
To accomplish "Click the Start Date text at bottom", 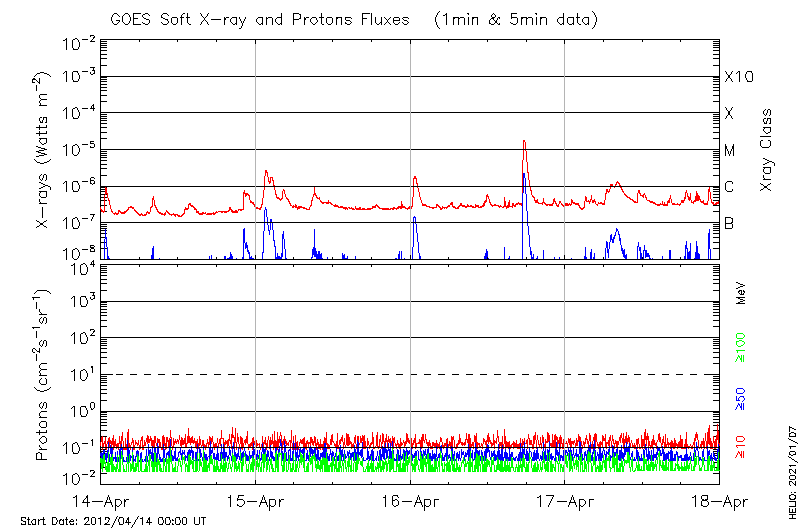I will click(x=113, y=522).
